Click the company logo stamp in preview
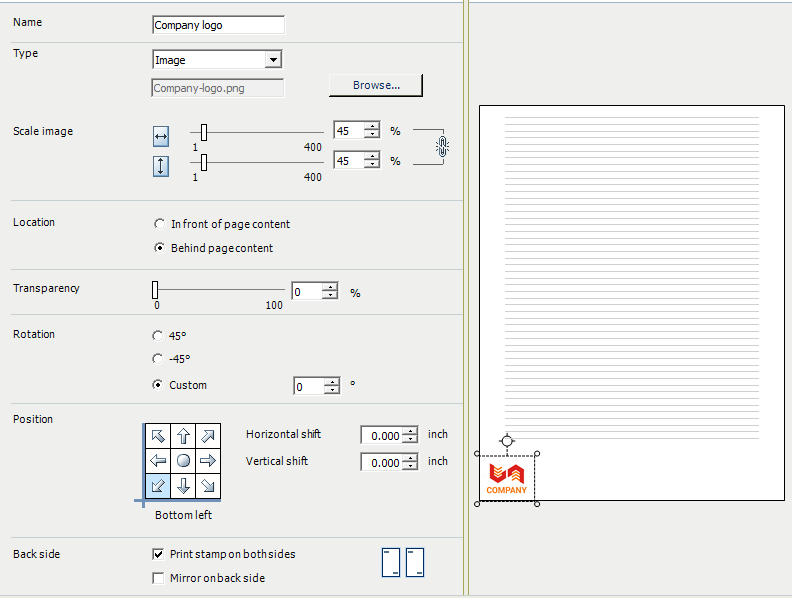792x598 pixels. [x=507, y=479]
